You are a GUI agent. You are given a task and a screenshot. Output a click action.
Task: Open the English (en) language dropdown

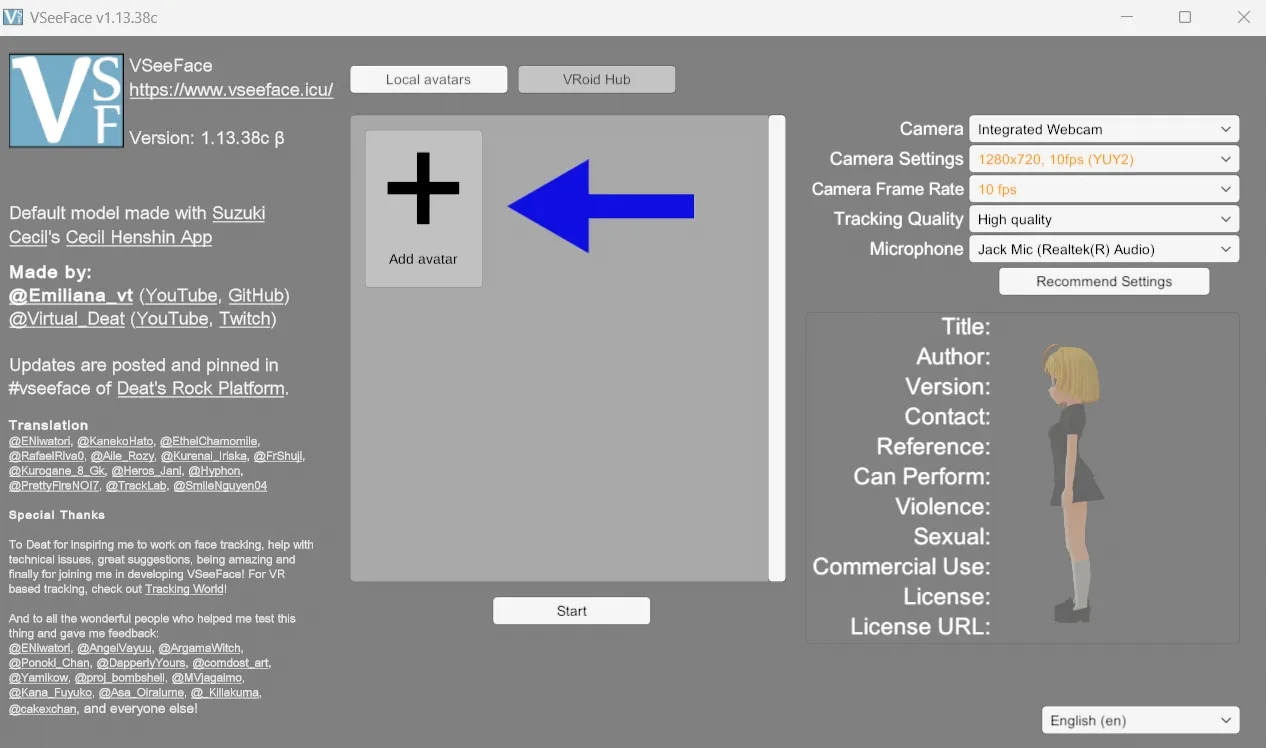(x=1140, y=720)
